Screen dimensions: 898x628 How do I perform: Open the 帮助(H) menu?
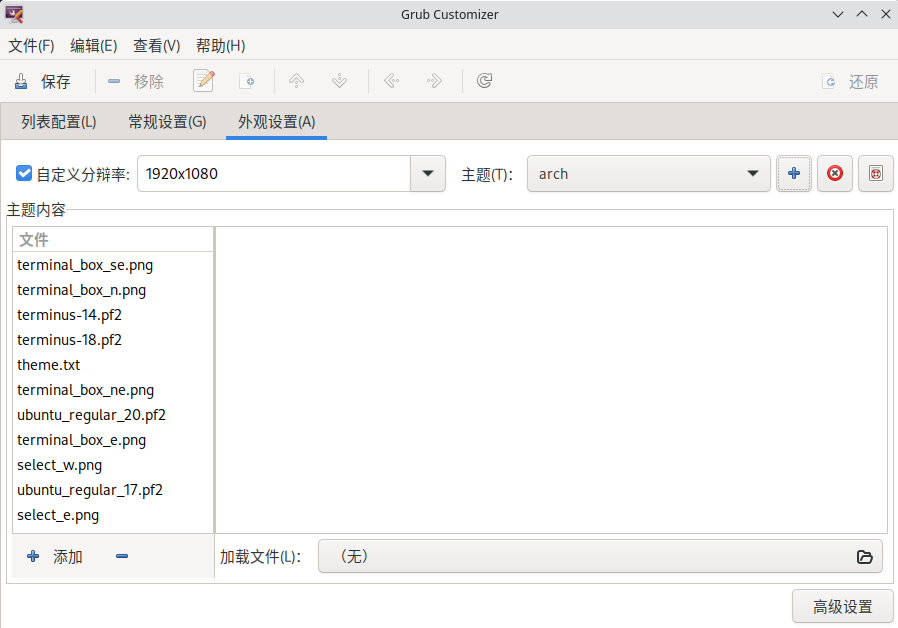[220, 46]
